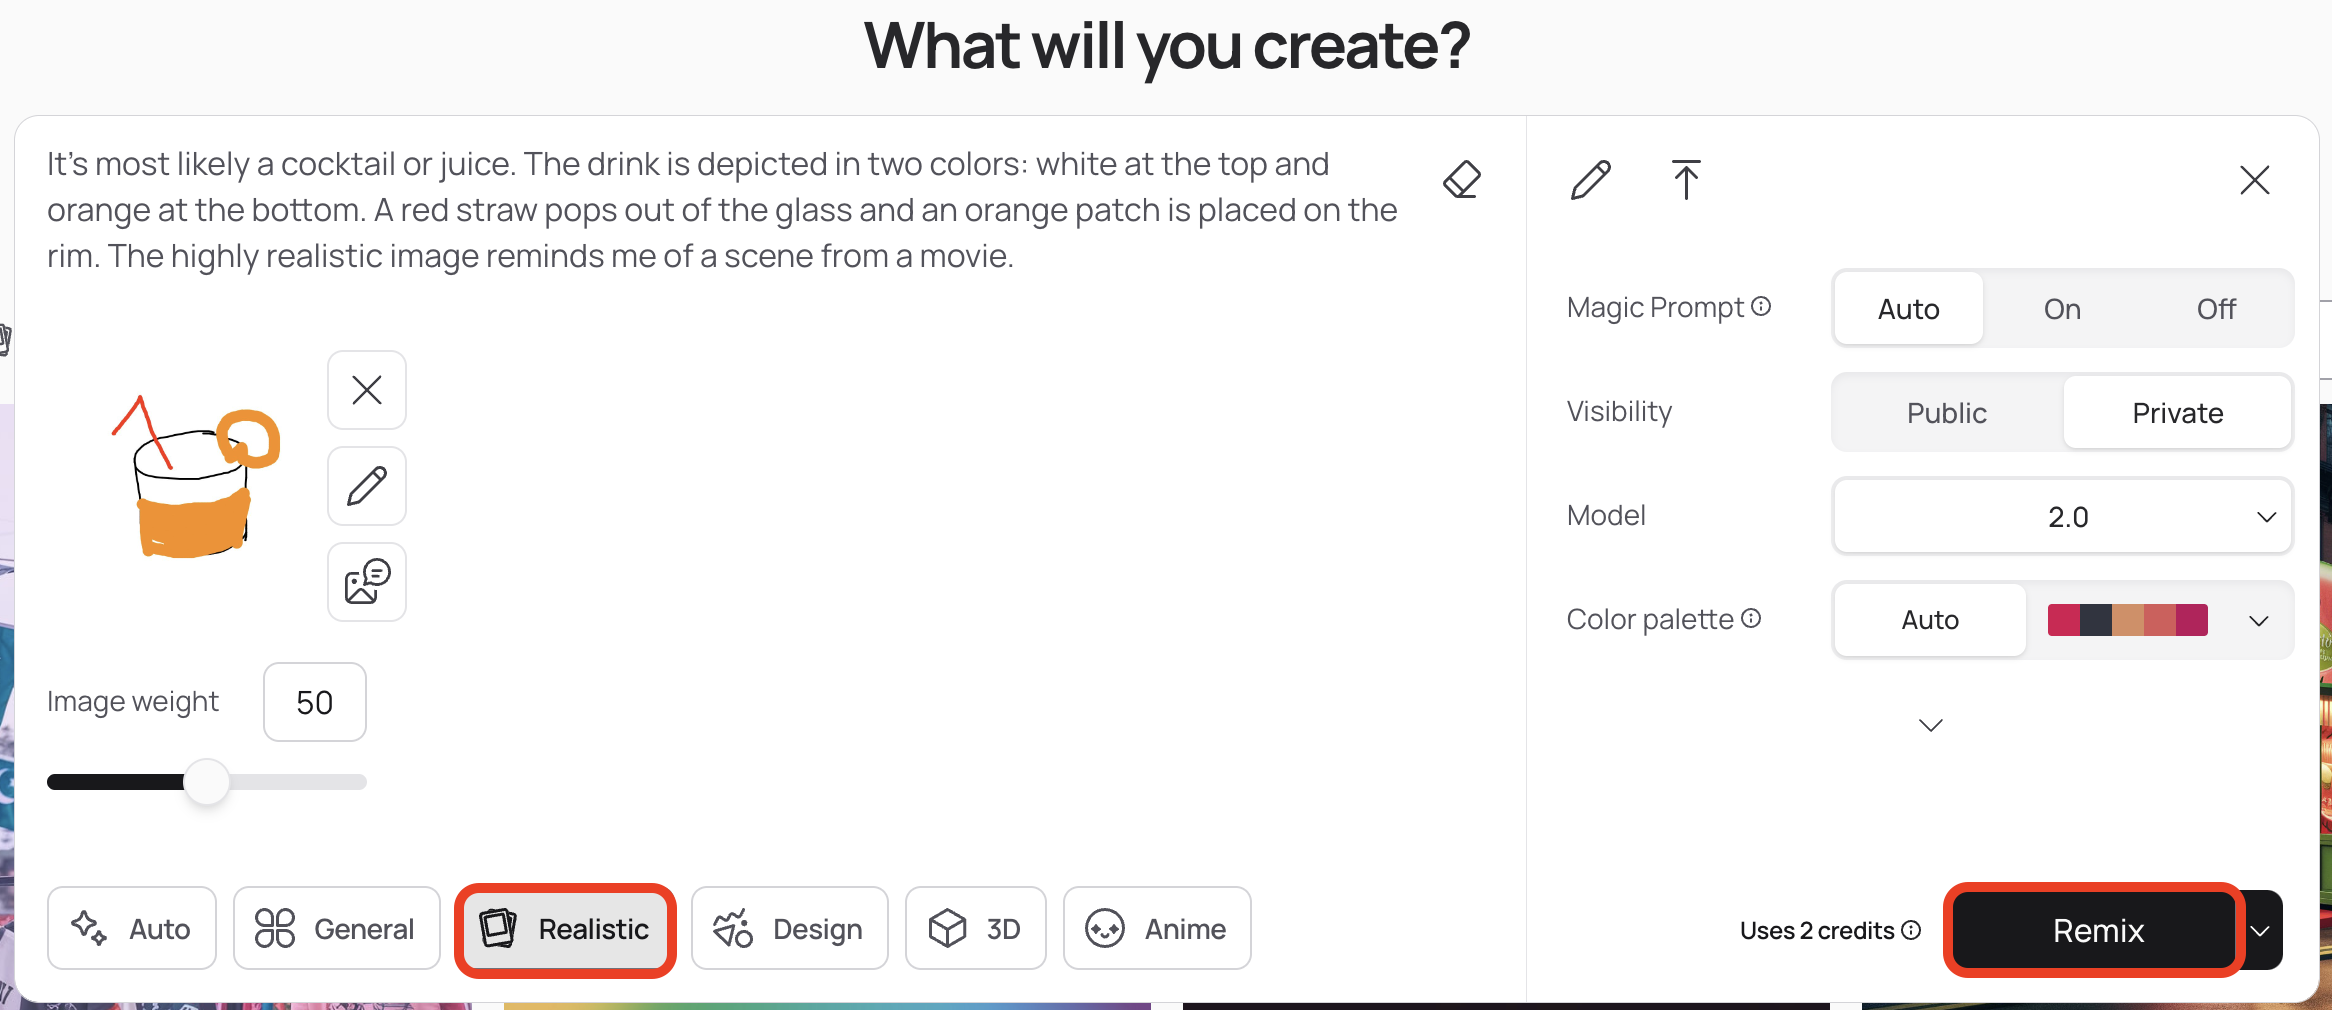Open the Model 2.0 dropdown
Screen dimensions: 2332x1010
point(2062,516)
